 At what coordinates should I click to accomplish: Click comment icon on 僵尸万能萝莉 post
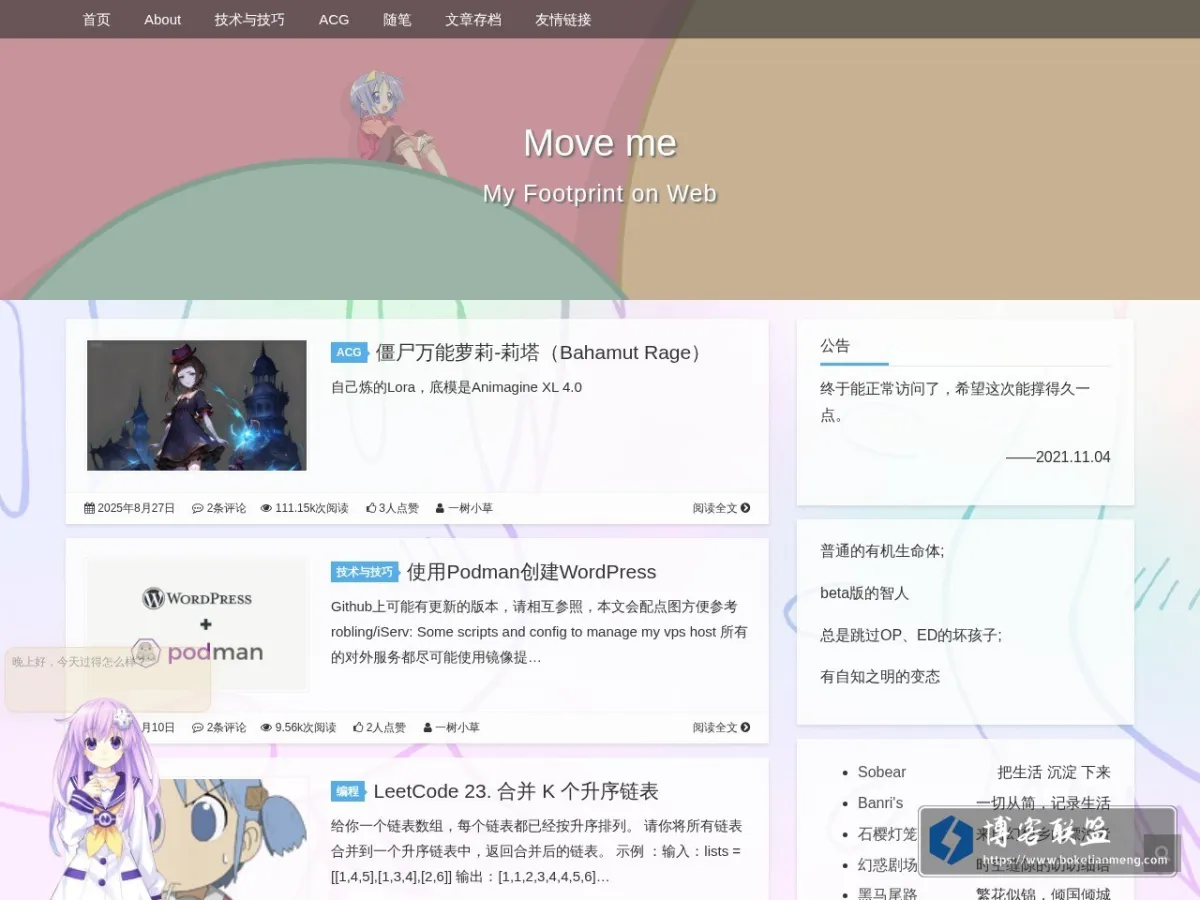(x=197, y=508)
